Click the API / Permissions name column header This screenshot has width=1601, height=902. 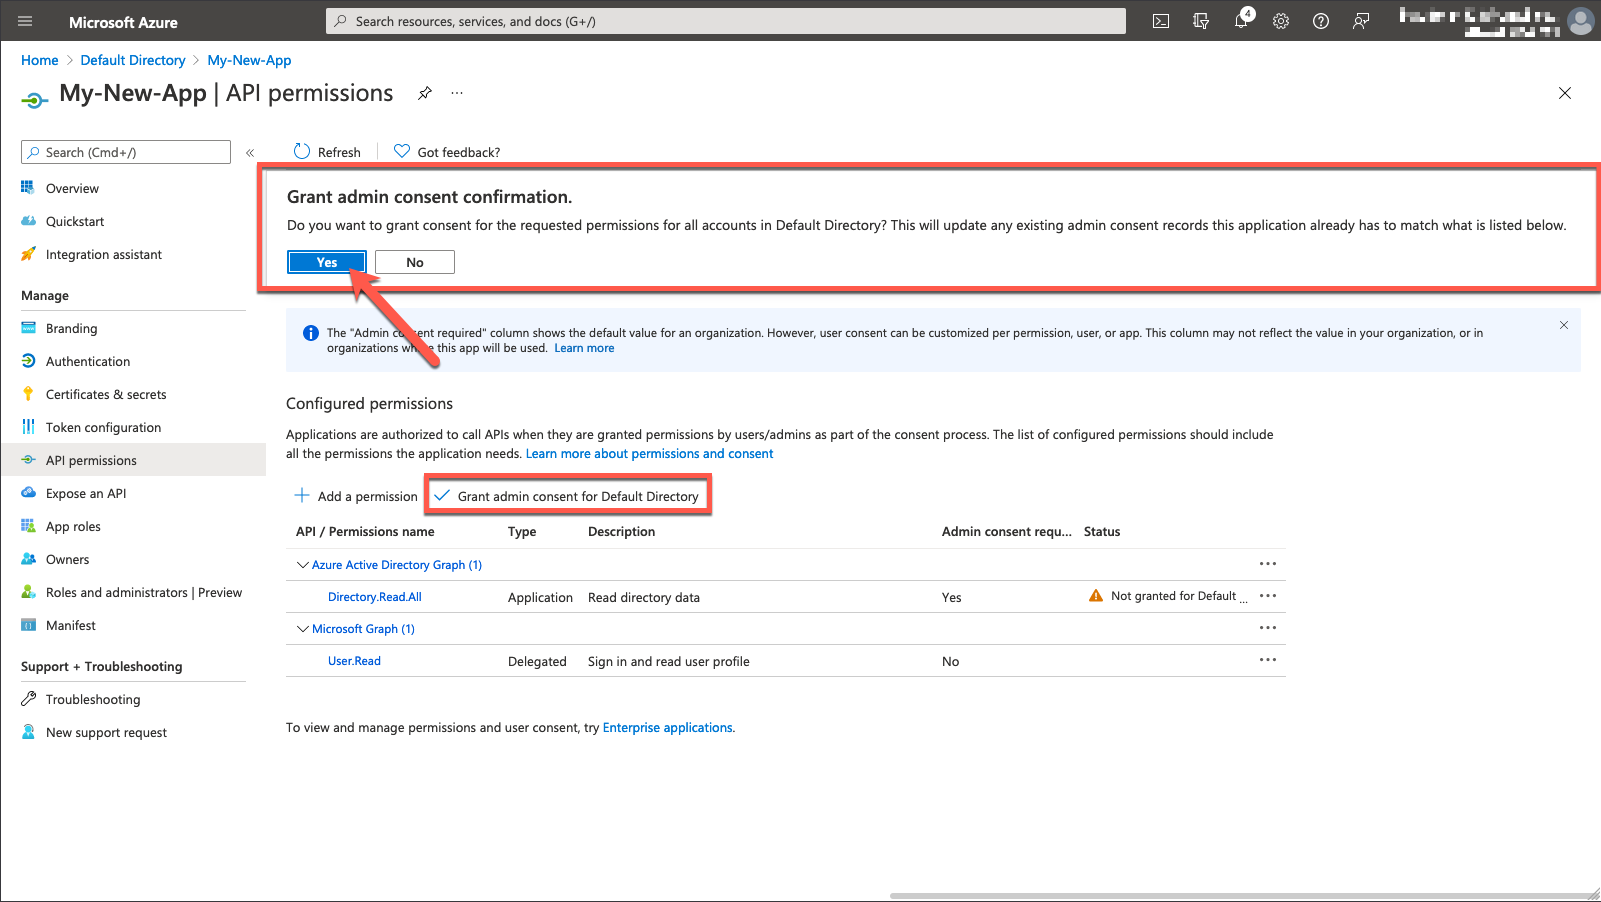(365, 532)
